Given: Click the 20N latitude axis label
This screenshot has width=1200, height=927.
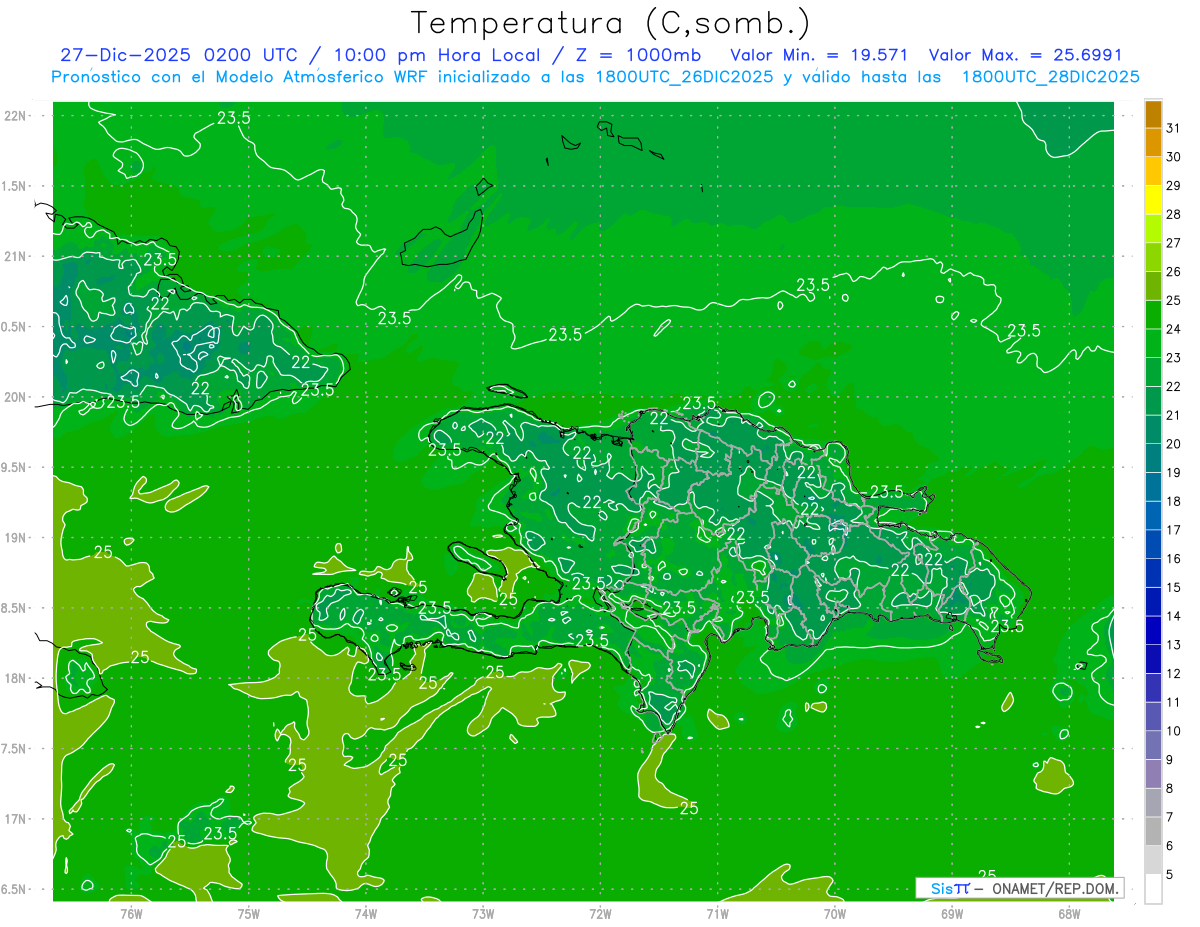Looking at the screenshot, I should point(15,397).
